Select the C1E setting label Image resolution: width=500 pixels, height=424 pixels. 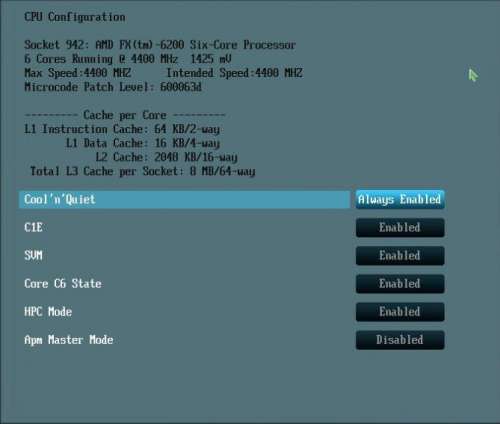click(x=33, y=227)
